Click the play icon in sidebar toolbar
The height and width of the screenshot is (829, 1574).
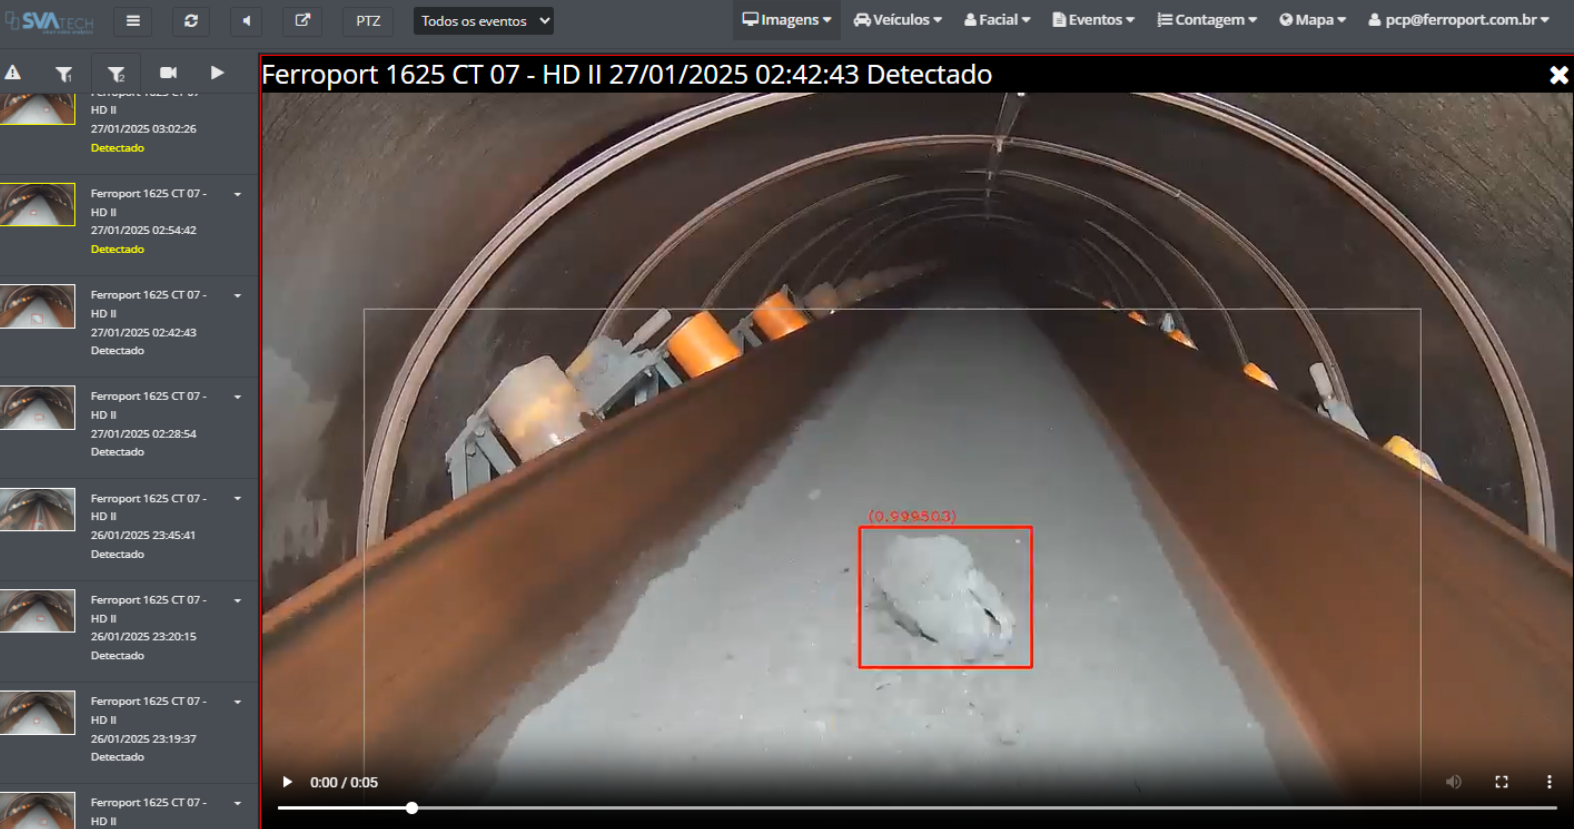click(x=217, y=73)
